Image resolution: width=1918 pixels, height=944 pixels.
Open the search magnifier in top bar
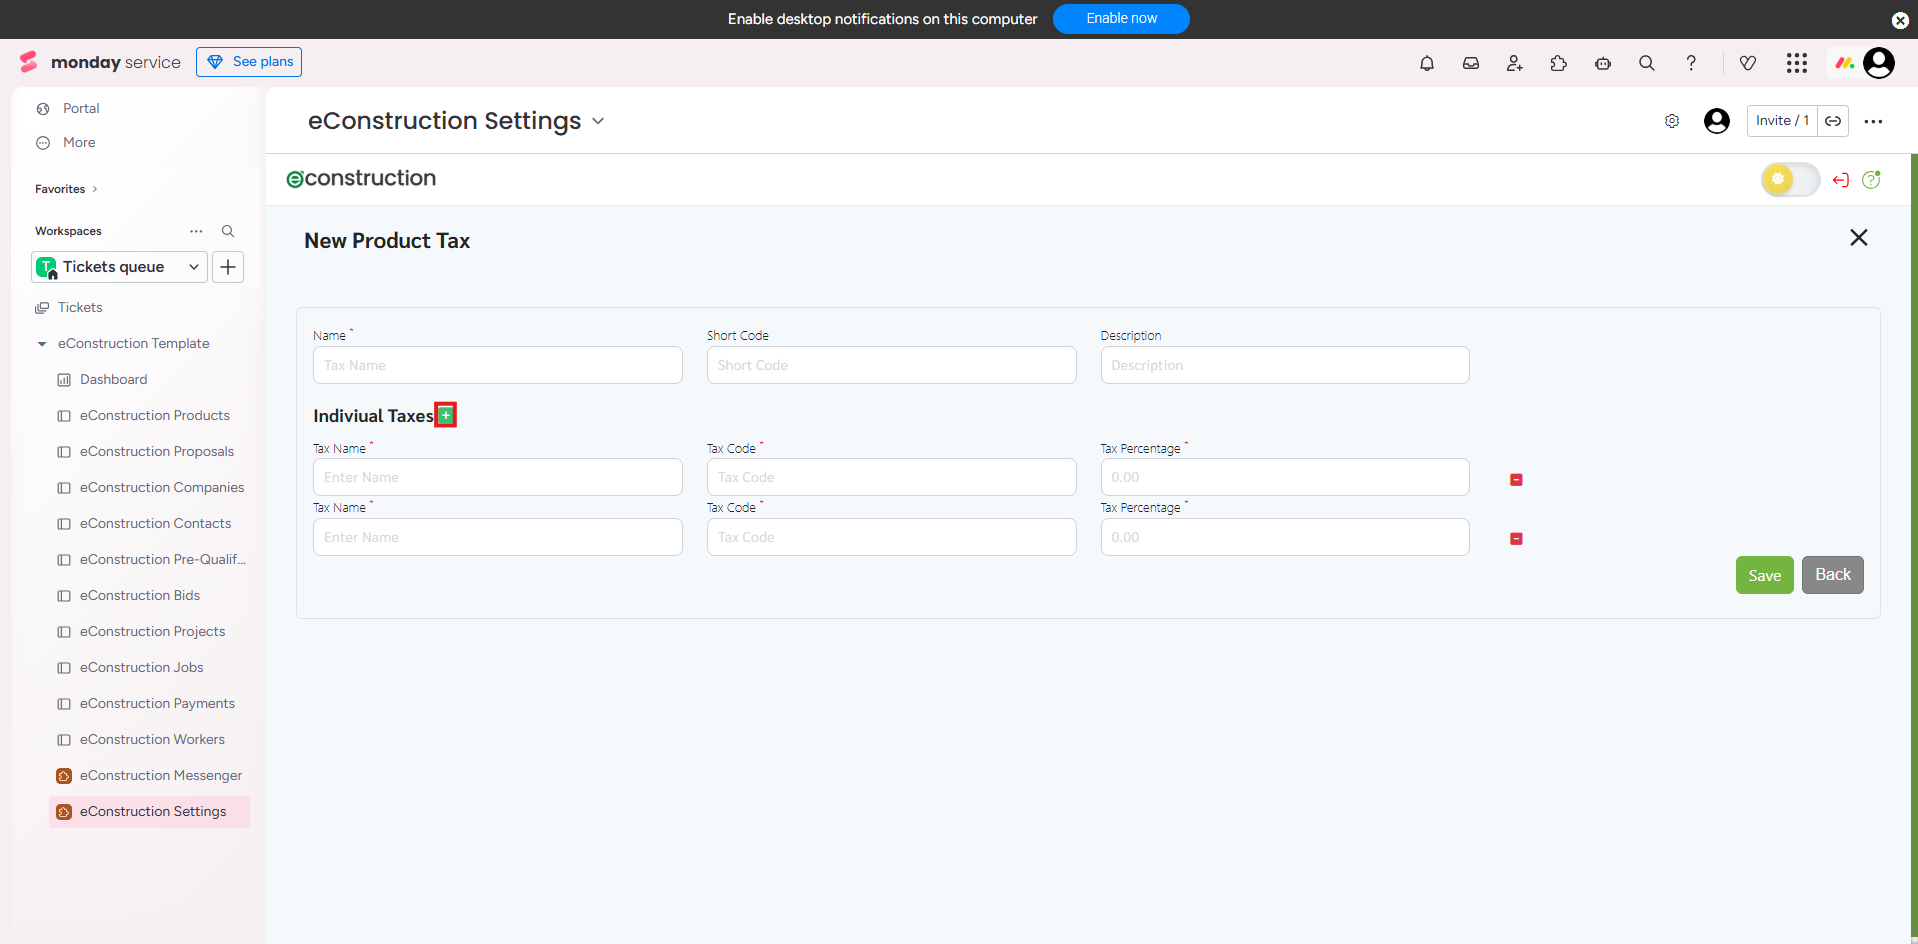[x=1646, y=63]
